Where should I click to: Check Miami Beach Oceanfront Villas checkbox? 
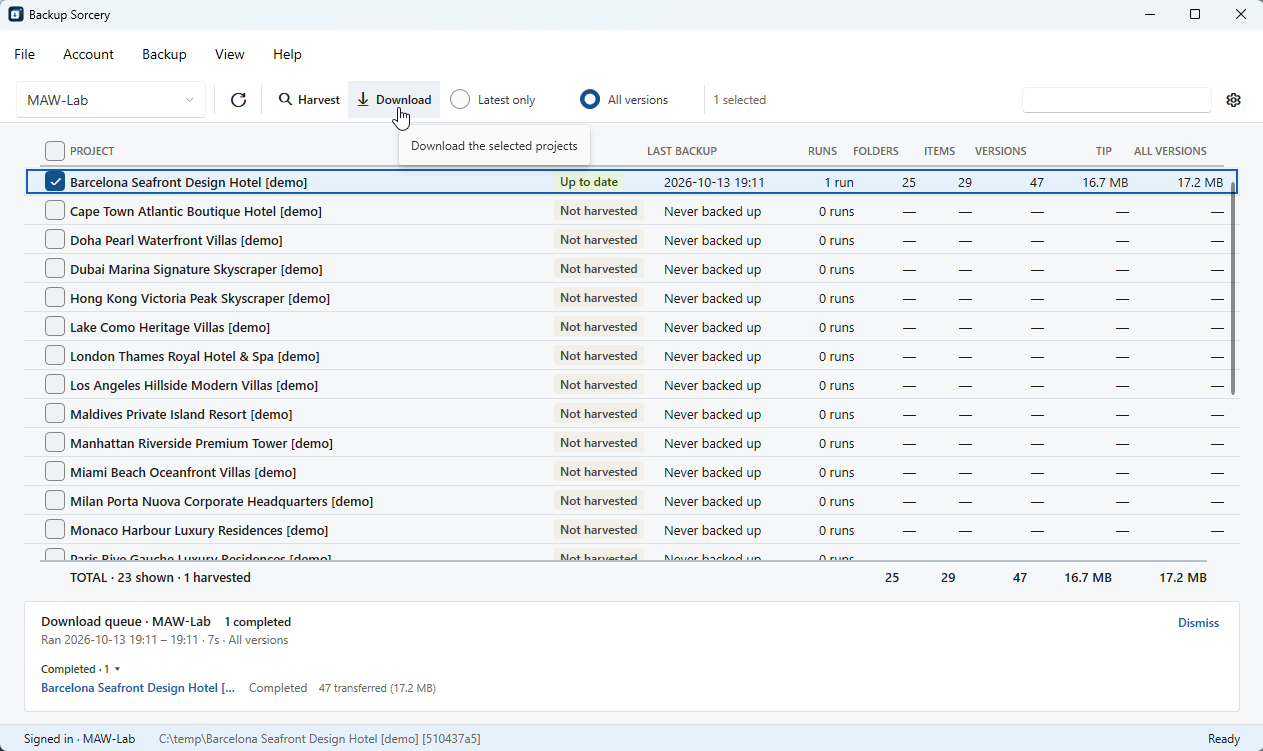point(55,472)
